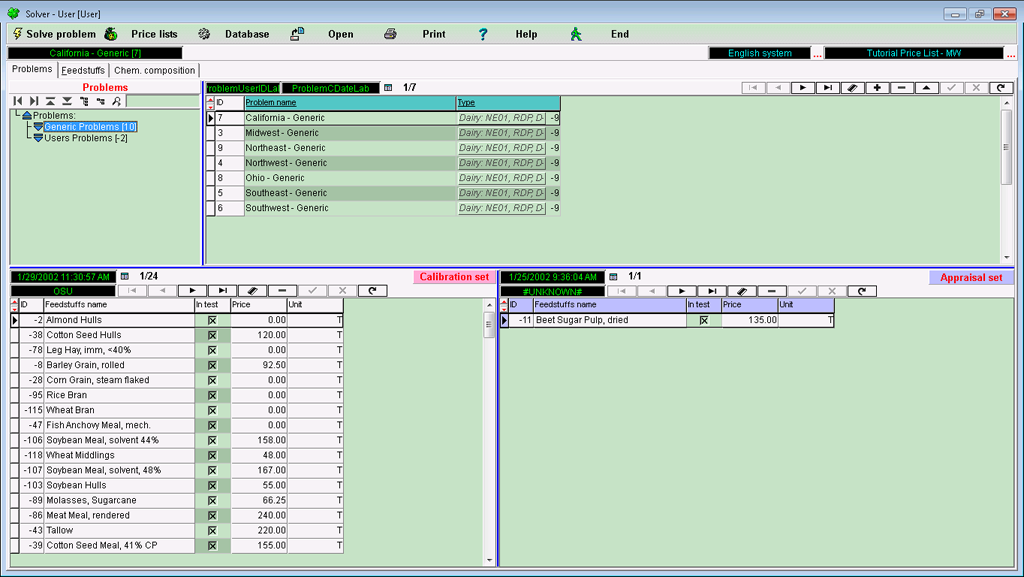Expand the Users Problems tree node
Screen dimensions: 1024x577
click(x=38, y=138)
